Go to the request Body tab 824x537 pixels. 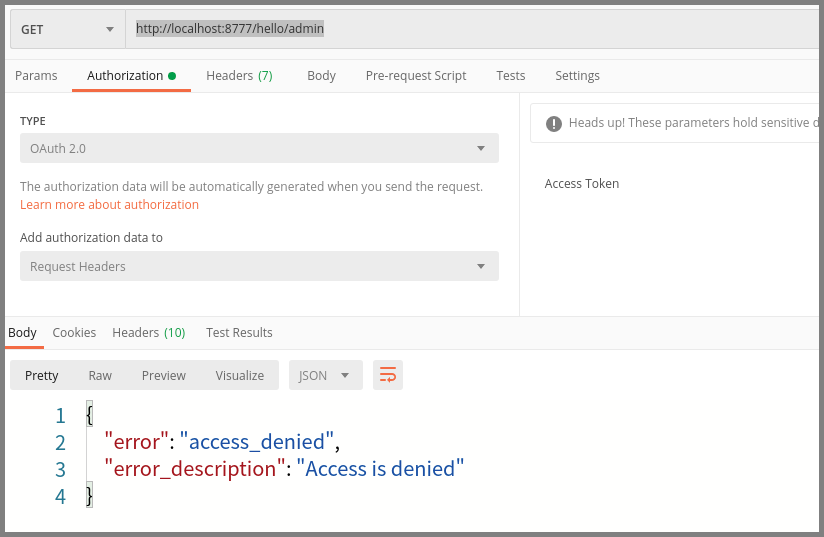pos(321,76)
